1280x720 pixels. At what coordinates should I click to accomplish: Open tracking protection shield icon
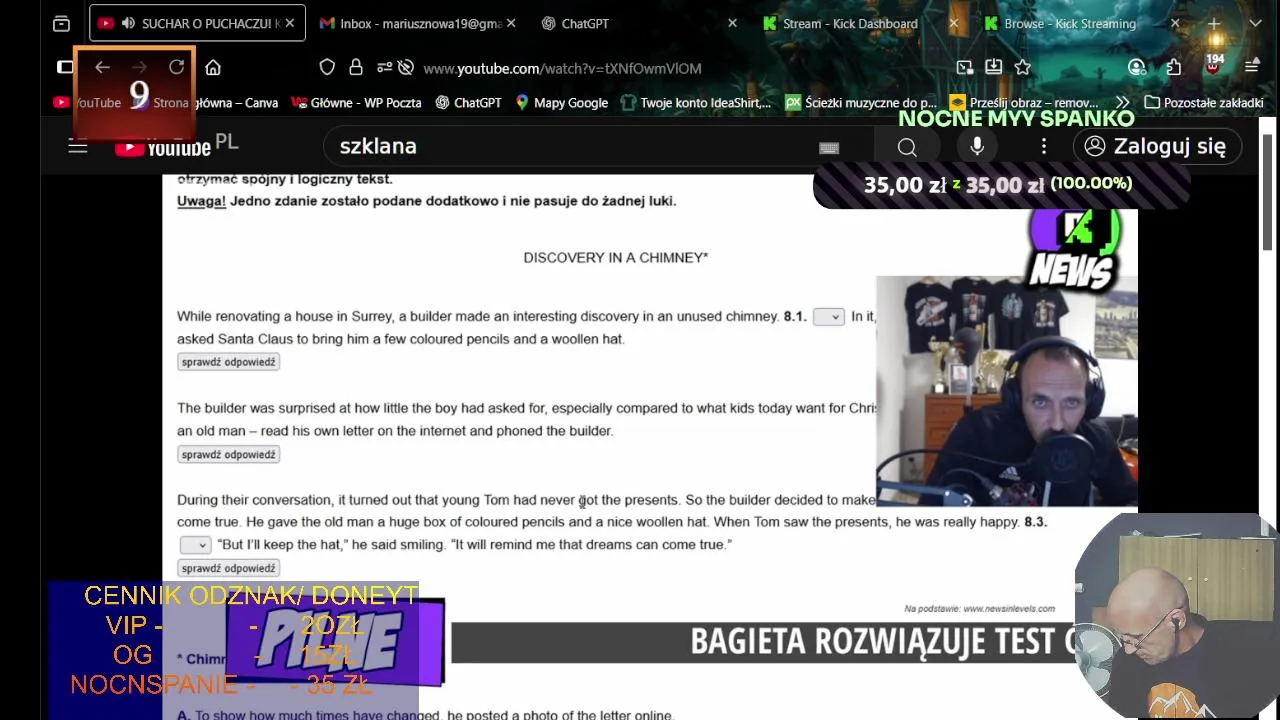point(327,67)
